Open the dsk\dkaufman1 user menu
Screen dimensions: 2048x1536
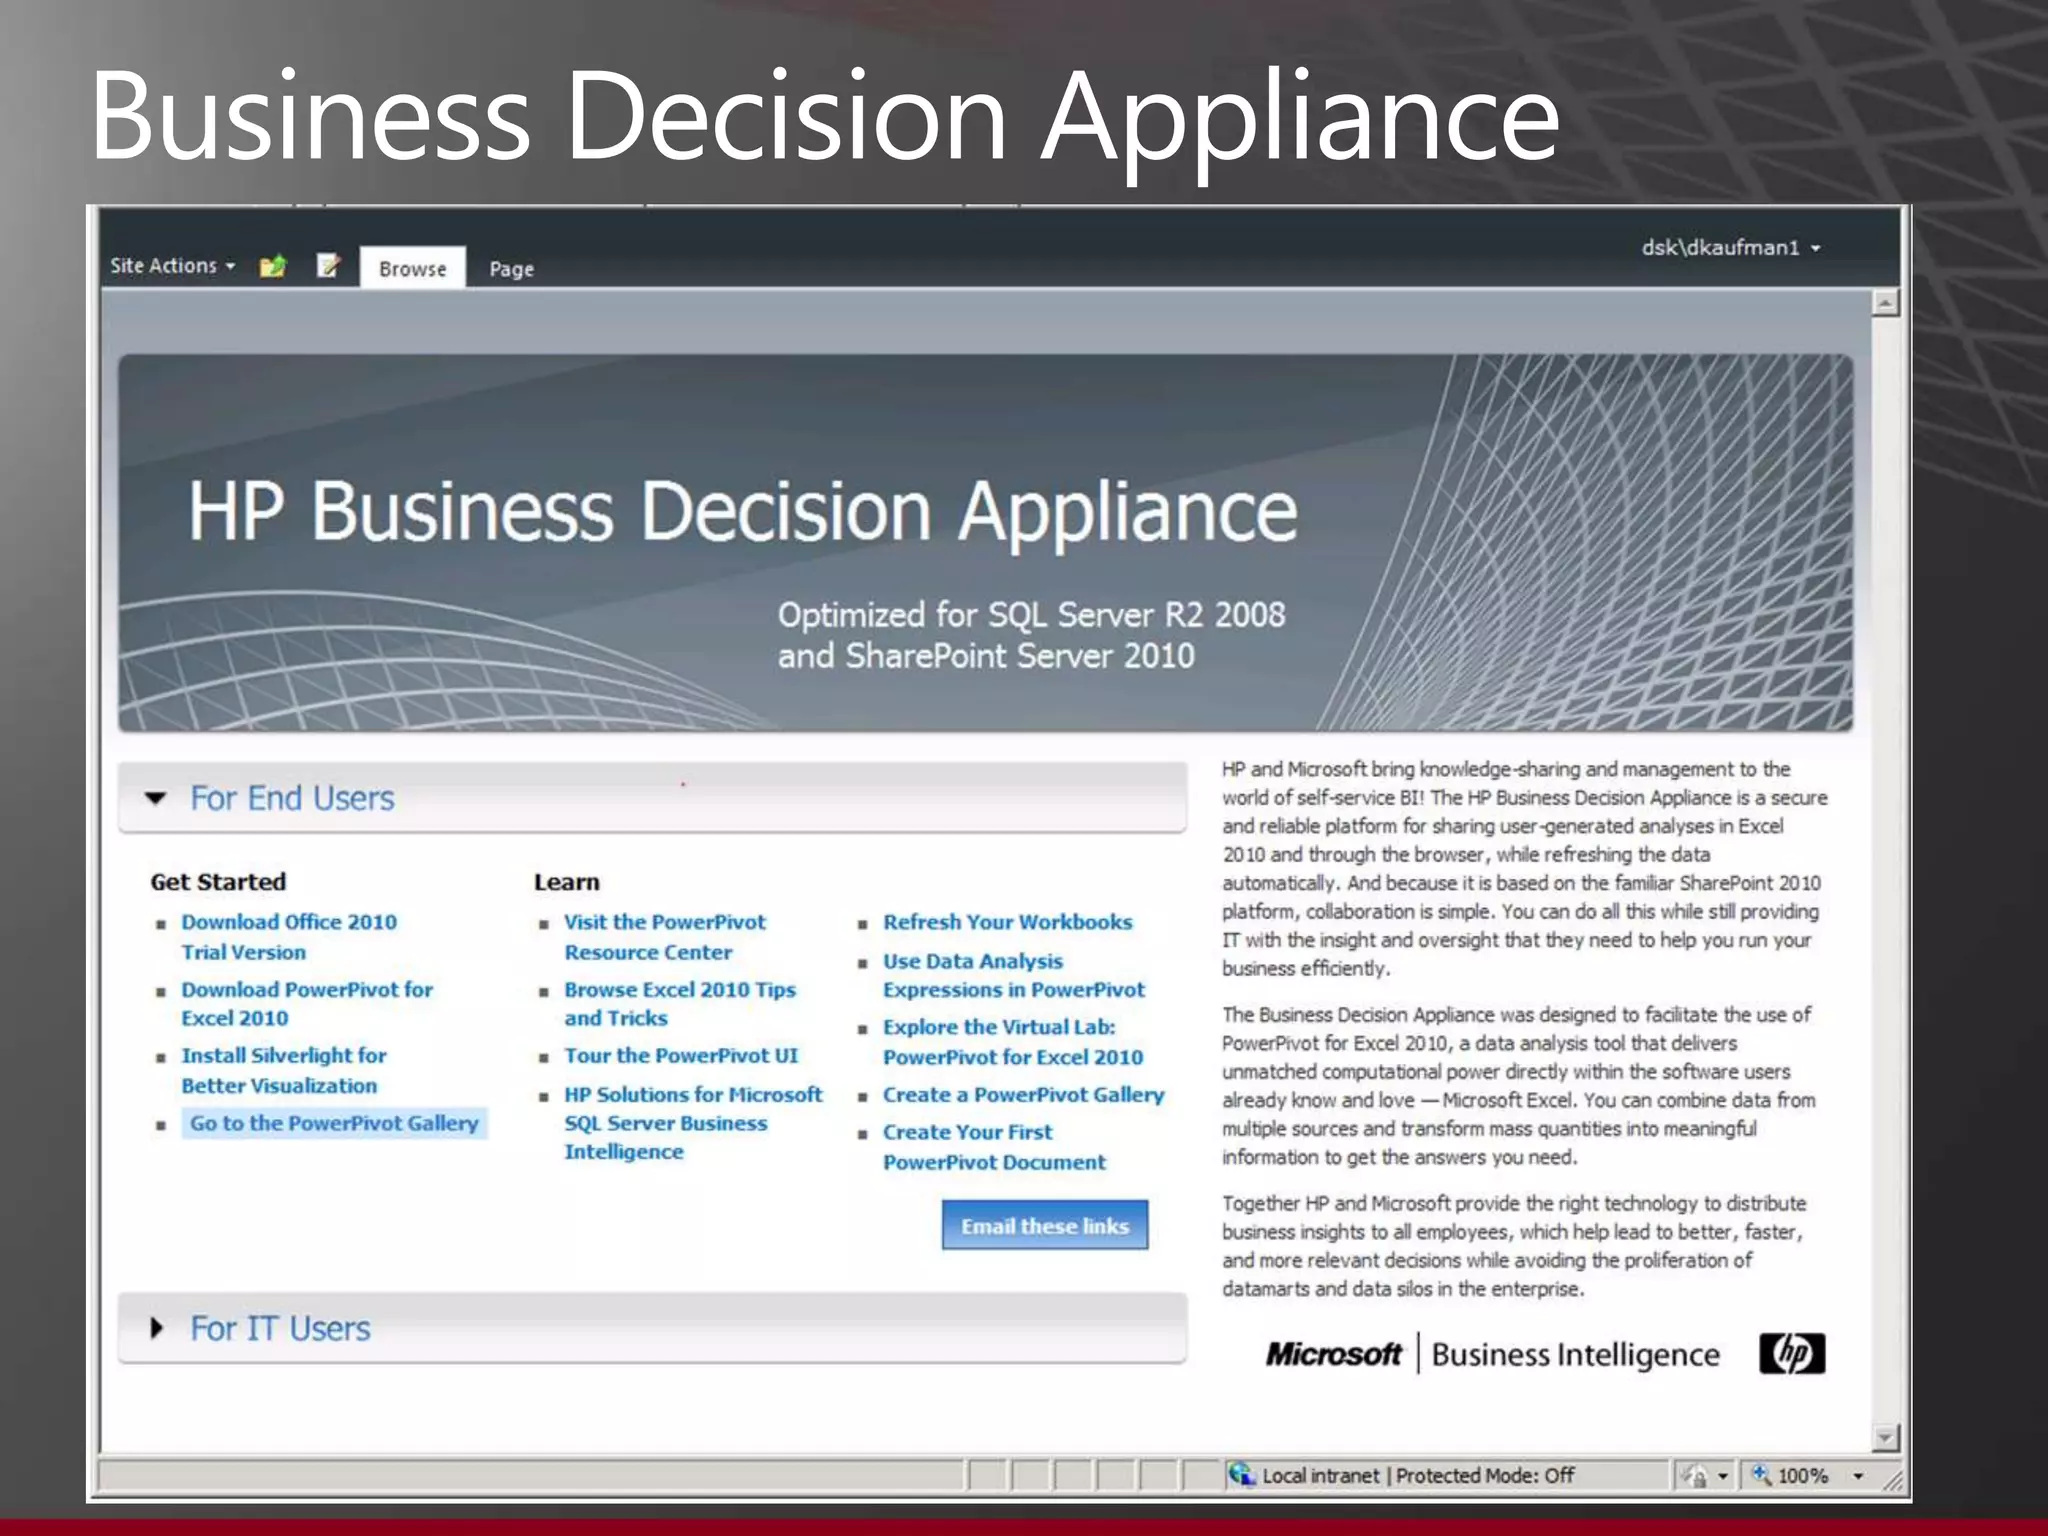point(1730,247)
